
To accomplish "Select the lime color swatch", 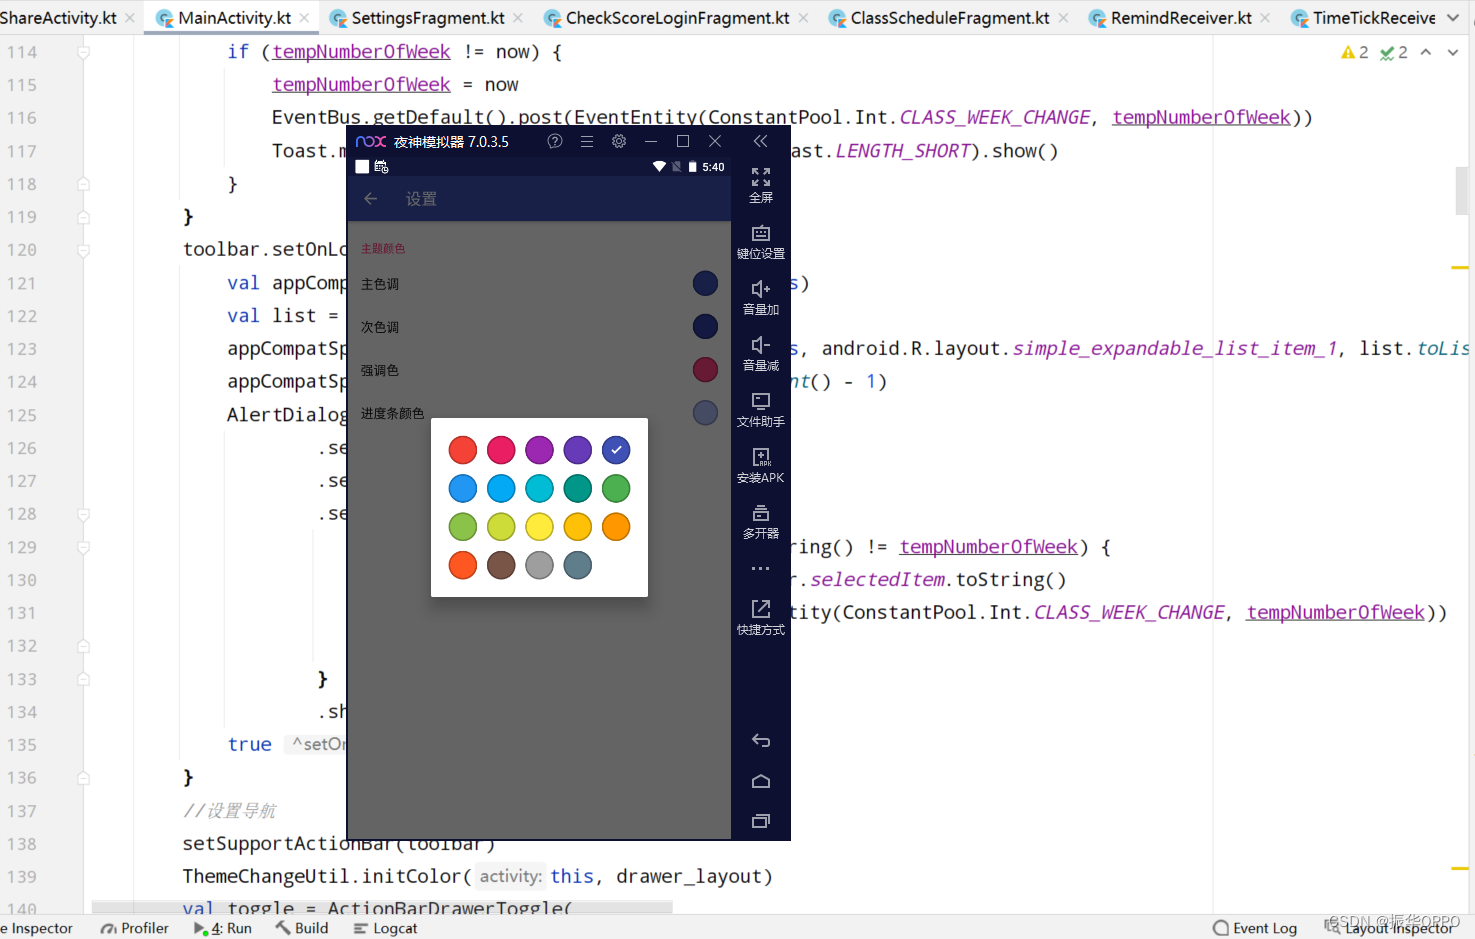I will pos(501,527).
